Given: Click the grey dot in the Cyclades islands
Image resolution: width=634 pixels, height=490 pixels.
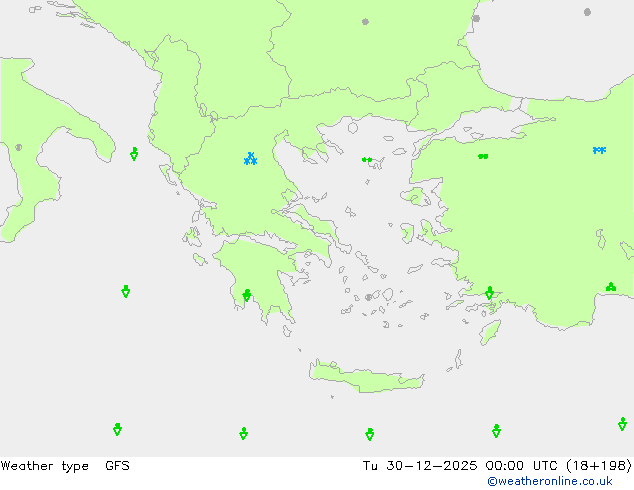Looking at the screenshot, I should (368, 297).
